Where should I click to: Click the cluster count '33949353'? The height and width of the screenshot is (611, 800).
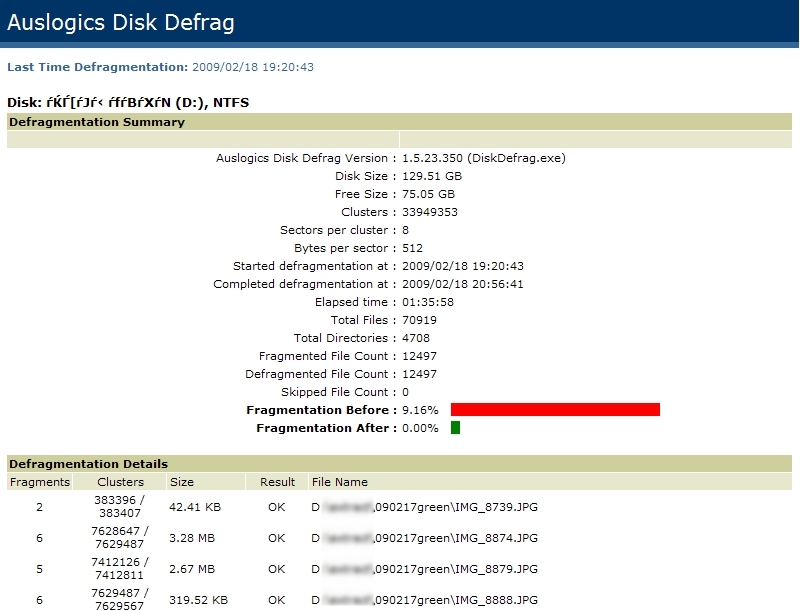(x=430, y=212)
